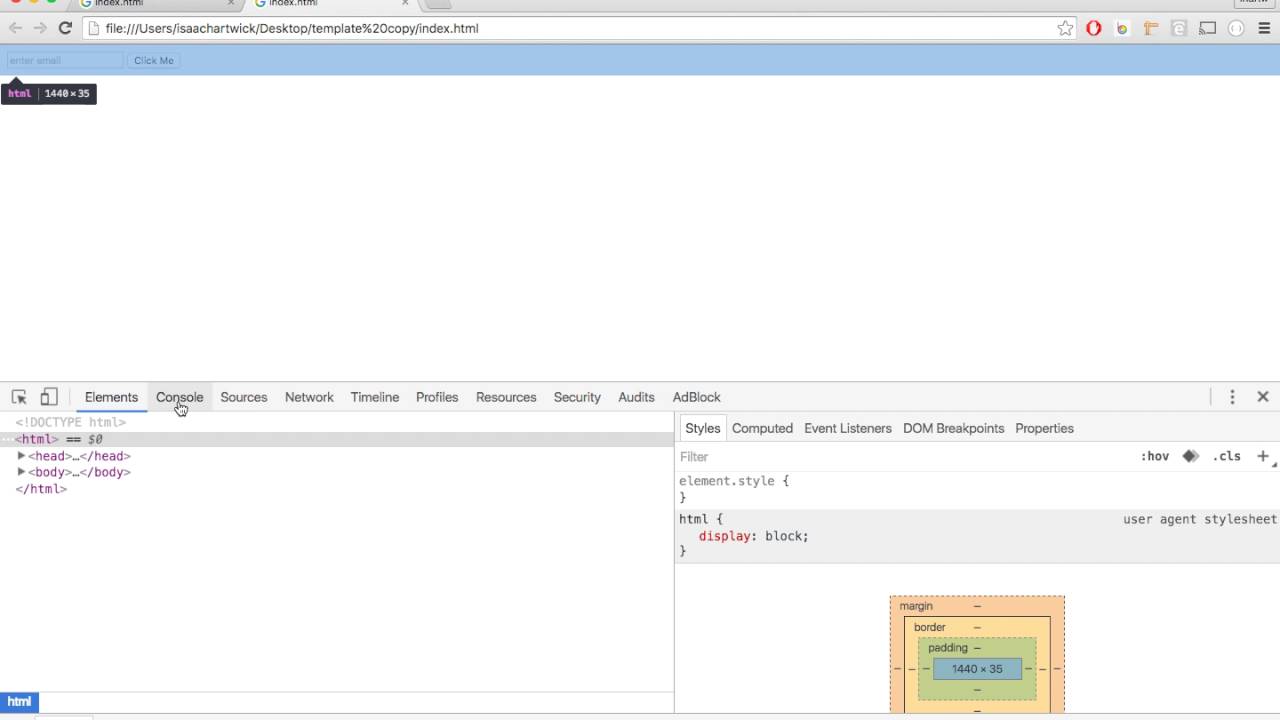Bookmark this page with the star icon

[x=1065, y=28]
